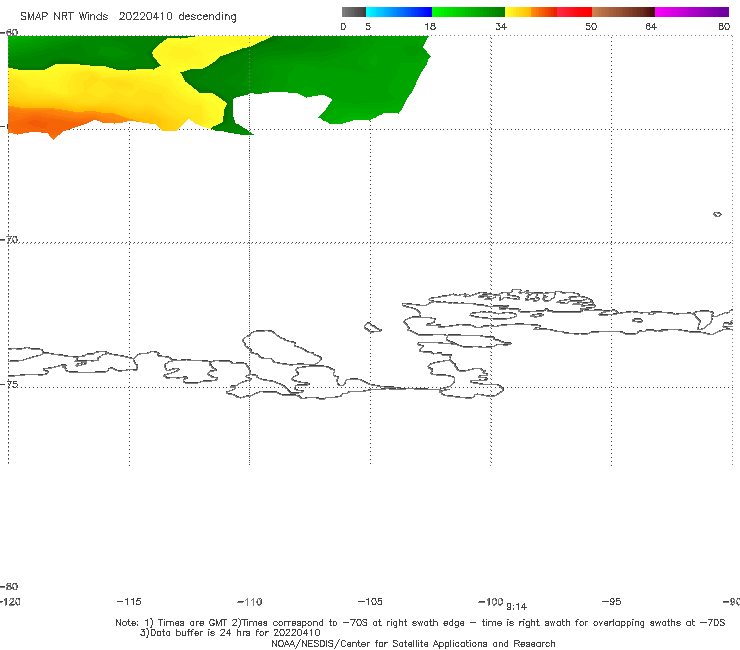Click the color bar label '64'
The image size is (740, 650).
[651, 26]
